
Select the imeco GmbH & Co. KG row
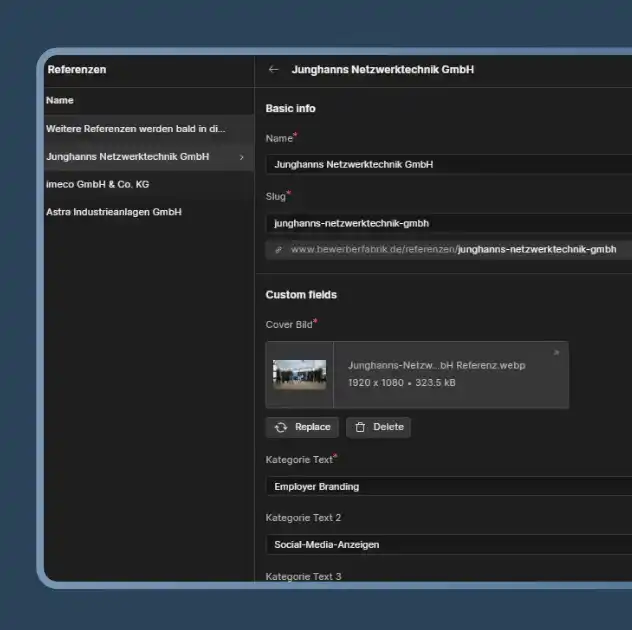(x=149, y=185)
